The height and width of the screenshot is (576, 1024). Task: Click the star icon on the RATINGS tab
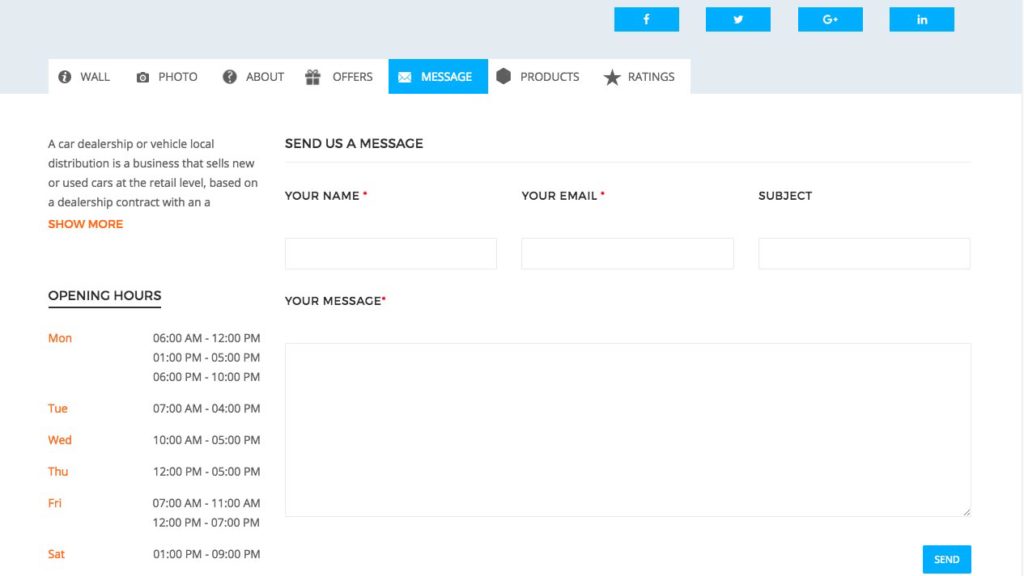pyautogui.click(x=610, y=76)
